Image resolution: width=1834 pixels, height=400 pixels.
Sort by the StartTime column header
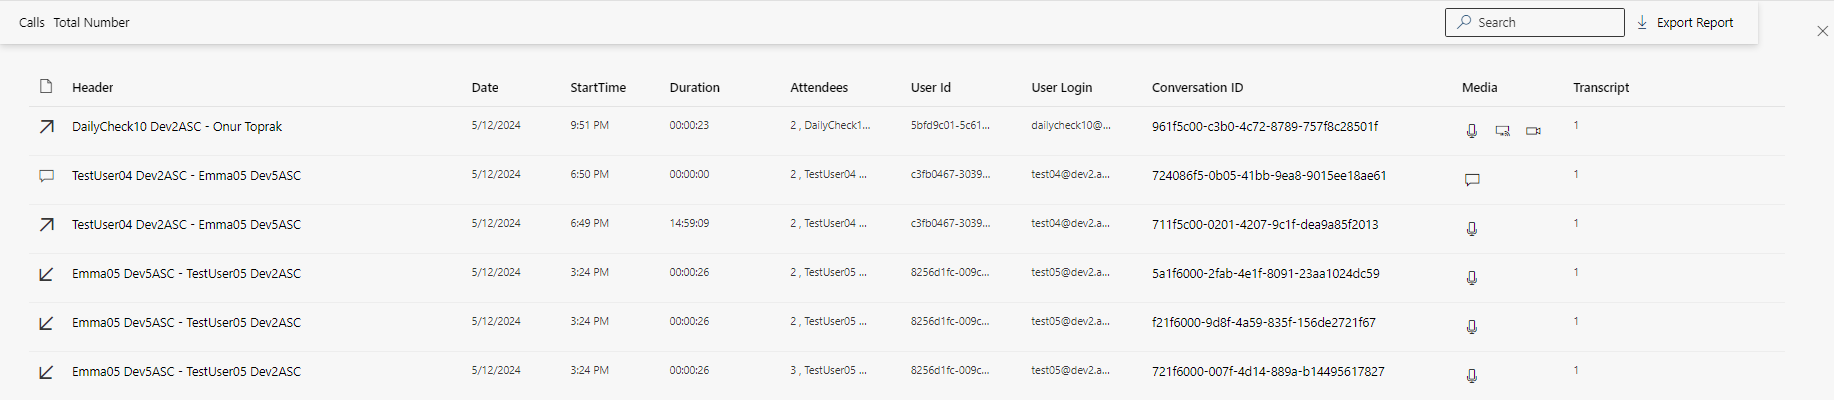pos(598,88)
